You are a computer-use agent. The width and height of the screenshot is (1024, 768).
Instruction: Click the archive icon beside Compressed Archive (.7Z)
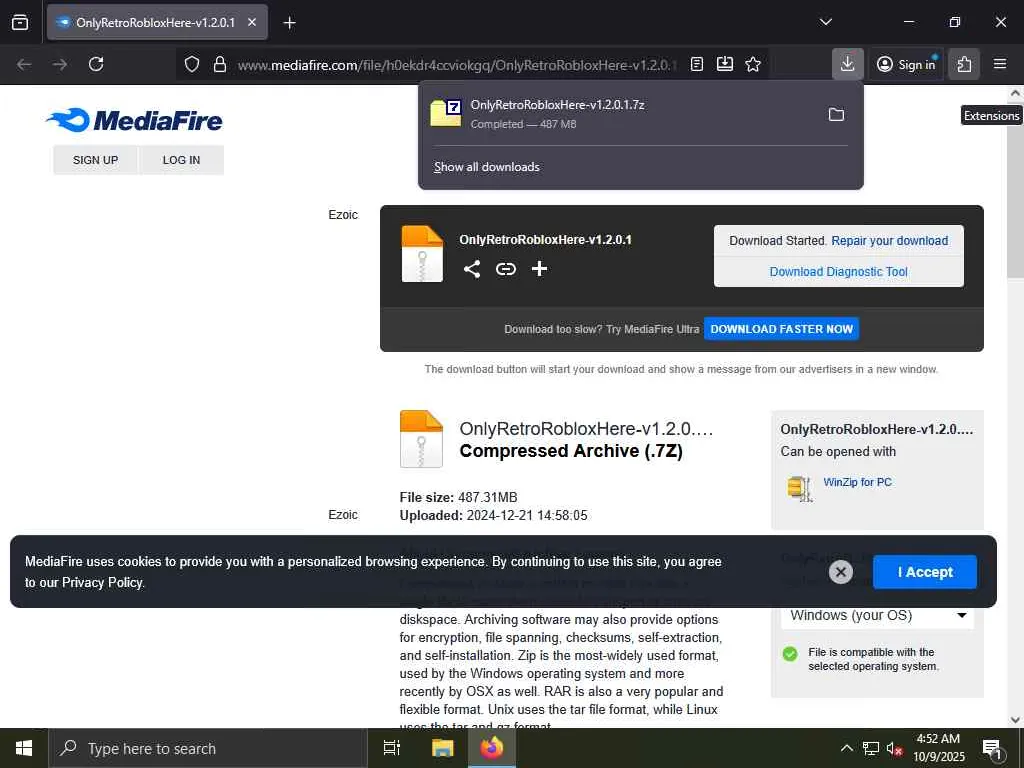(421, 439)
